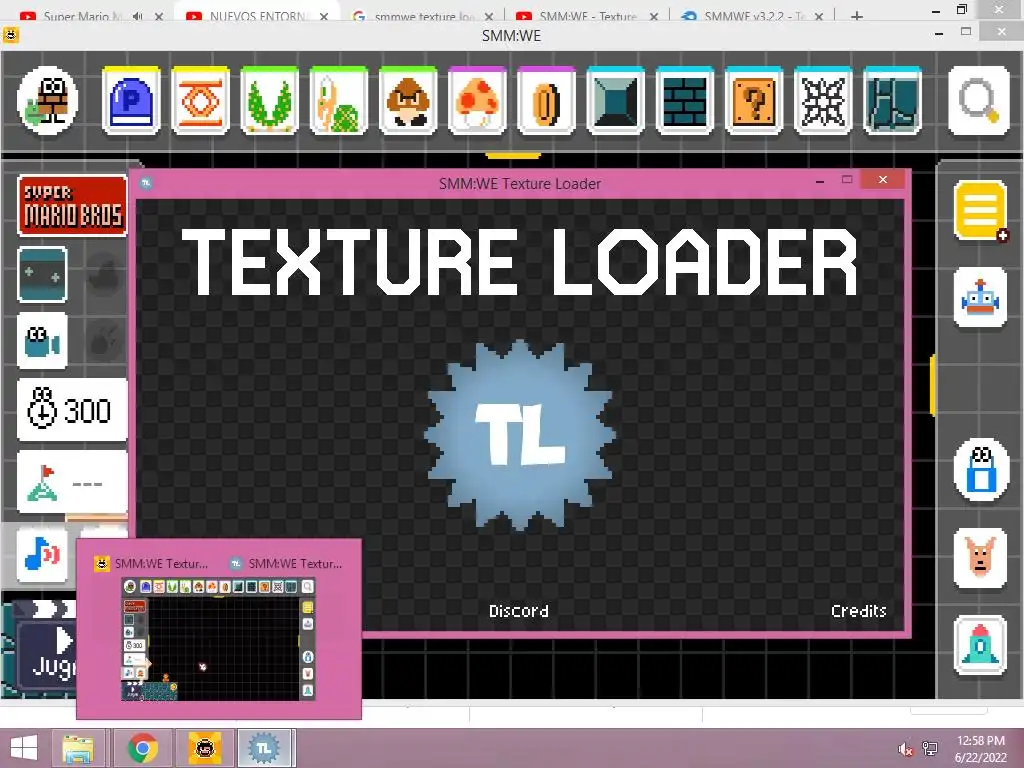Choose the green Koopa Troopa item
Image resolution: width=1024 pixels, height=768 pixels.
[x=339, y=101]
